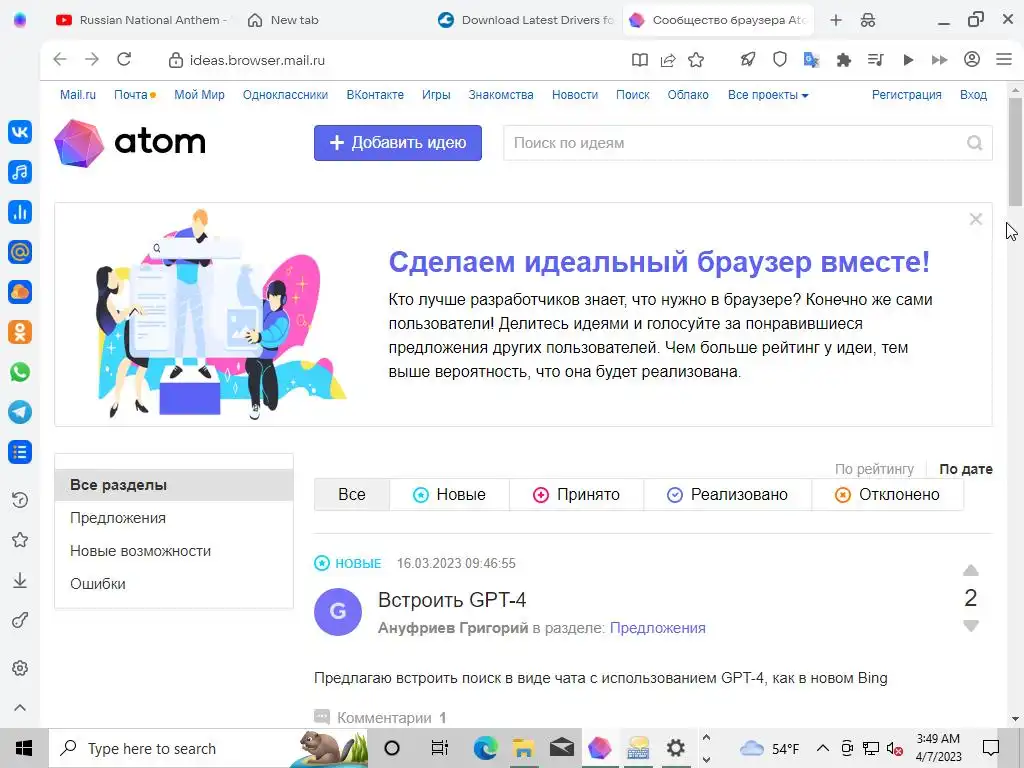
Task: Open downloads from sidebar
Action: click(20, 580)
